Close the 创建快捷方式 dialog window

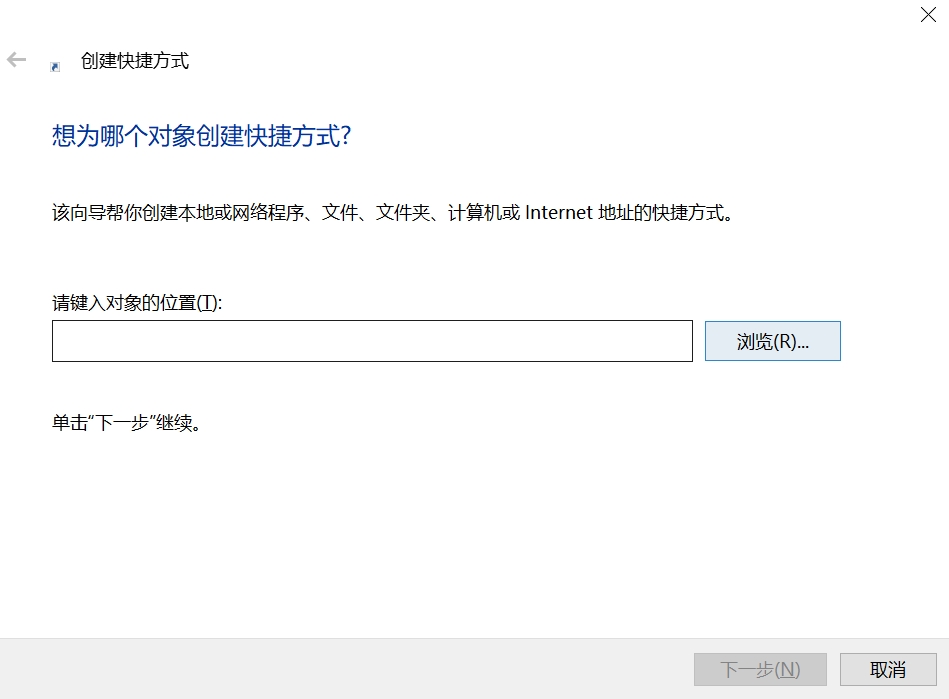point(928,15)
